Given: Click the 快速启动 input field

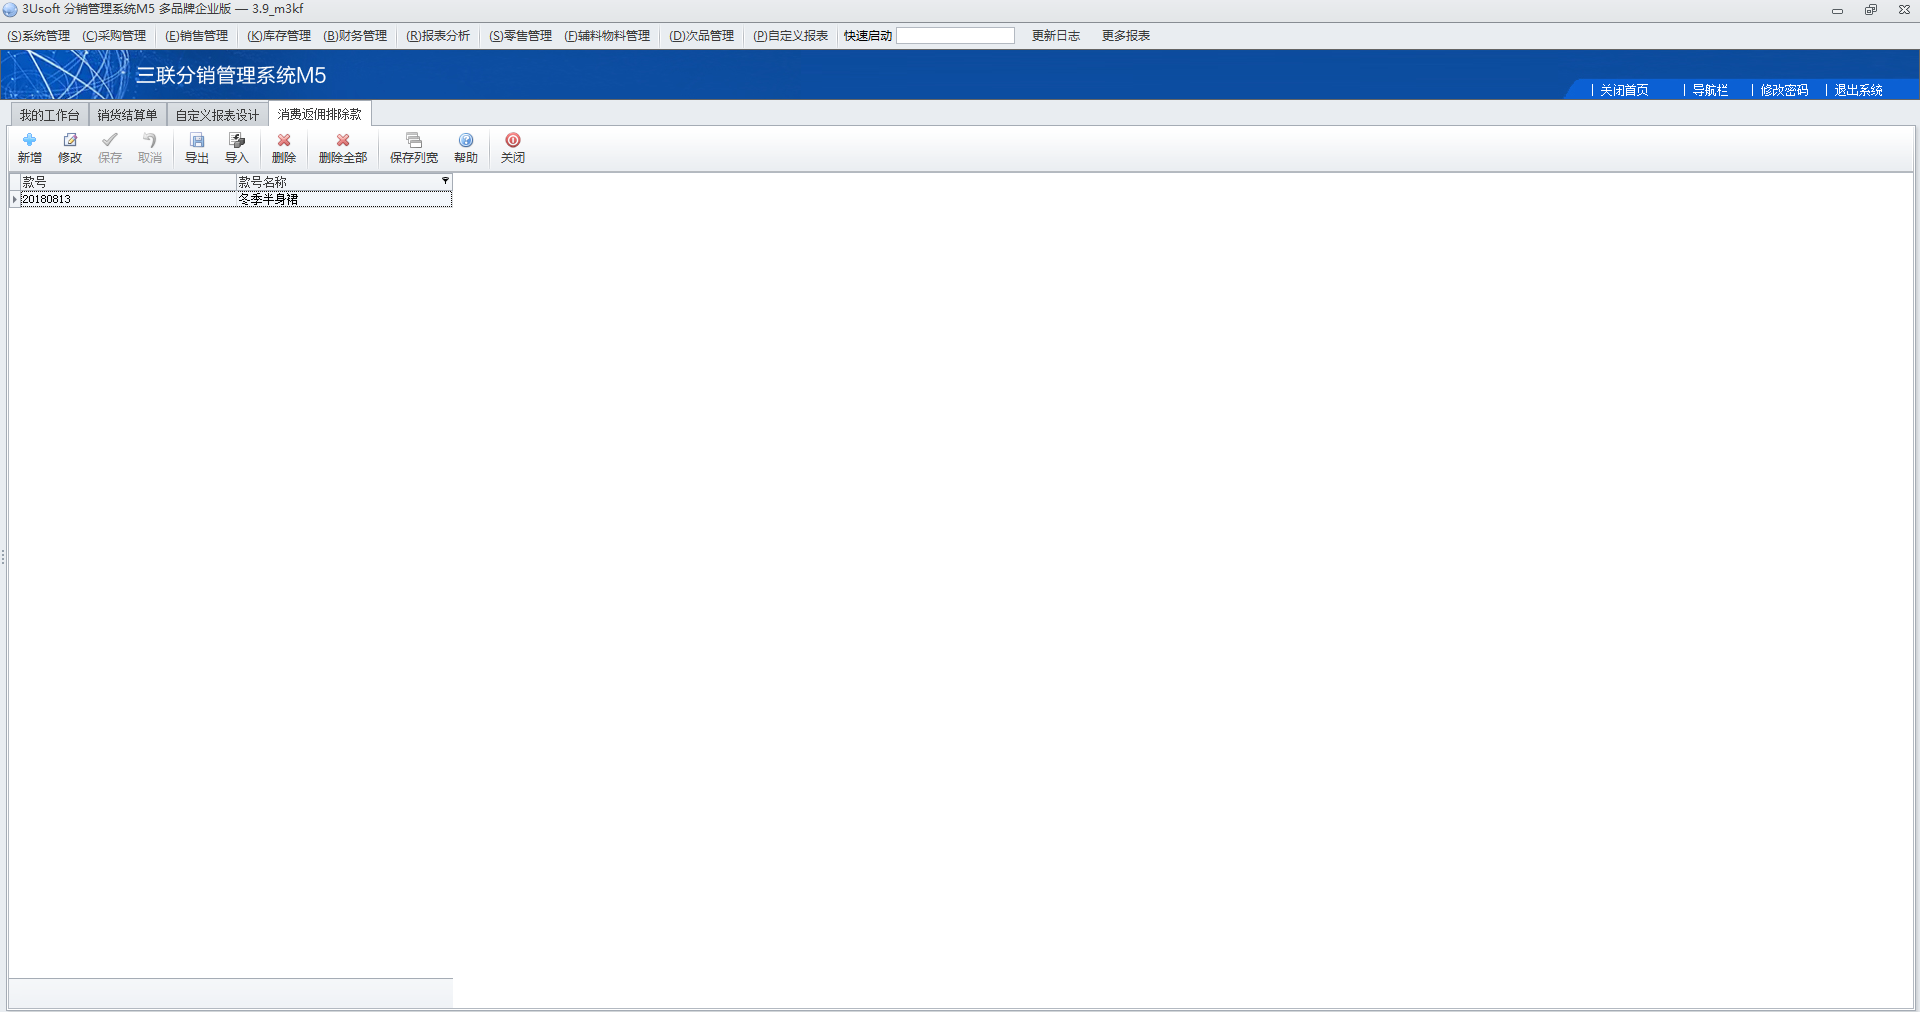Looking at the screenshot, I should tap(955, 36).
